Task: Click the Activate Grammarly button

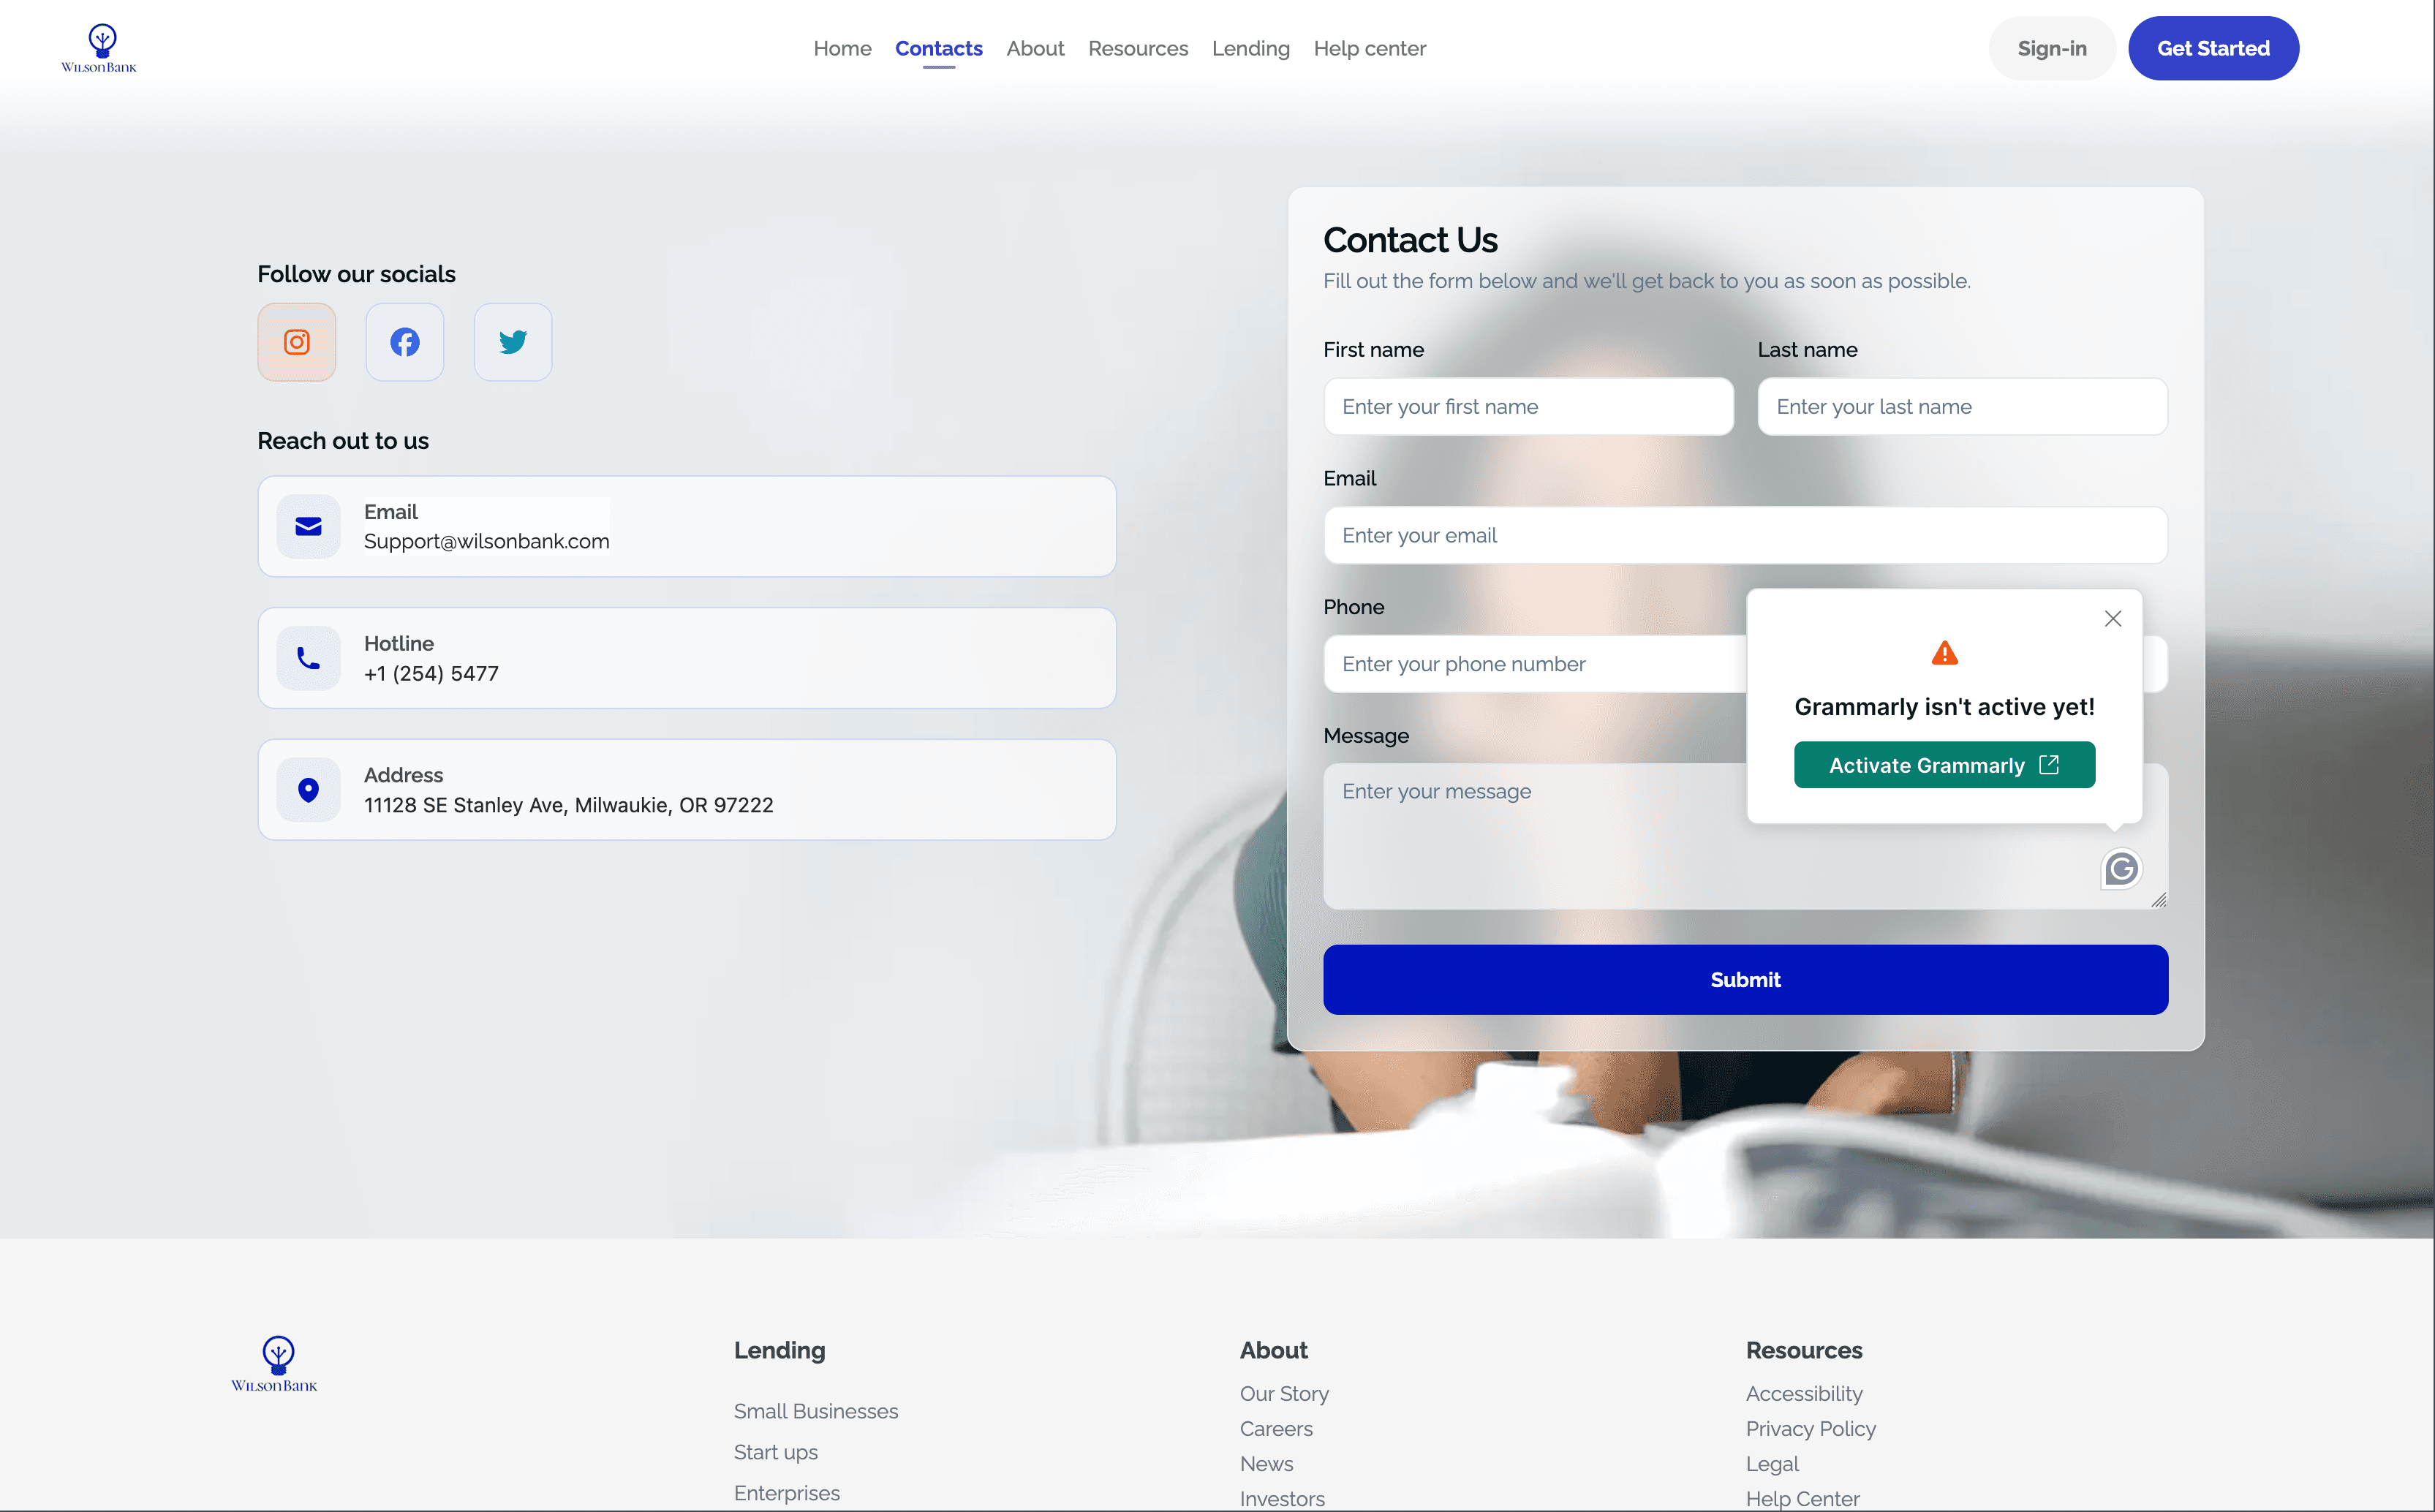Action: tap(1943, 765)
